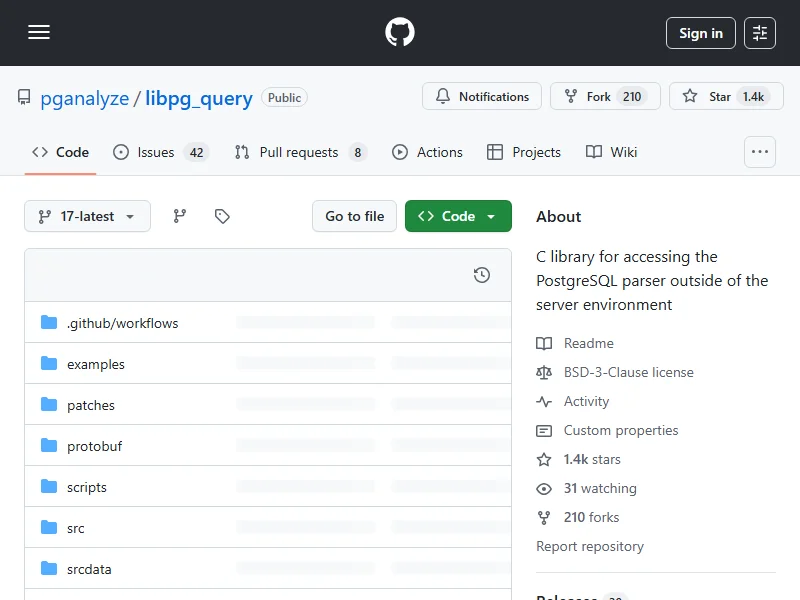
Task: Expand the green Code dropdown
Action: [x=458, y=216]
